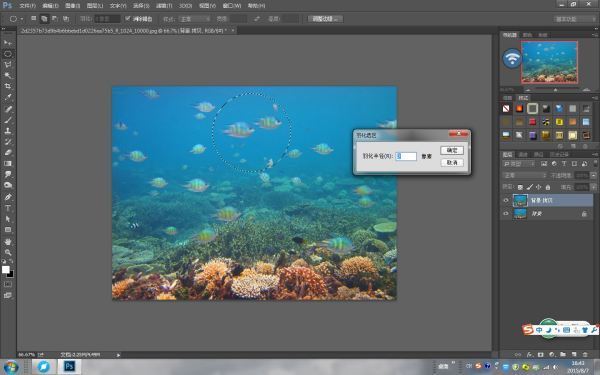Click the lock transparent pixels icon
The height and width of the screenshot is (375, 600).
(x=520, y=187)
